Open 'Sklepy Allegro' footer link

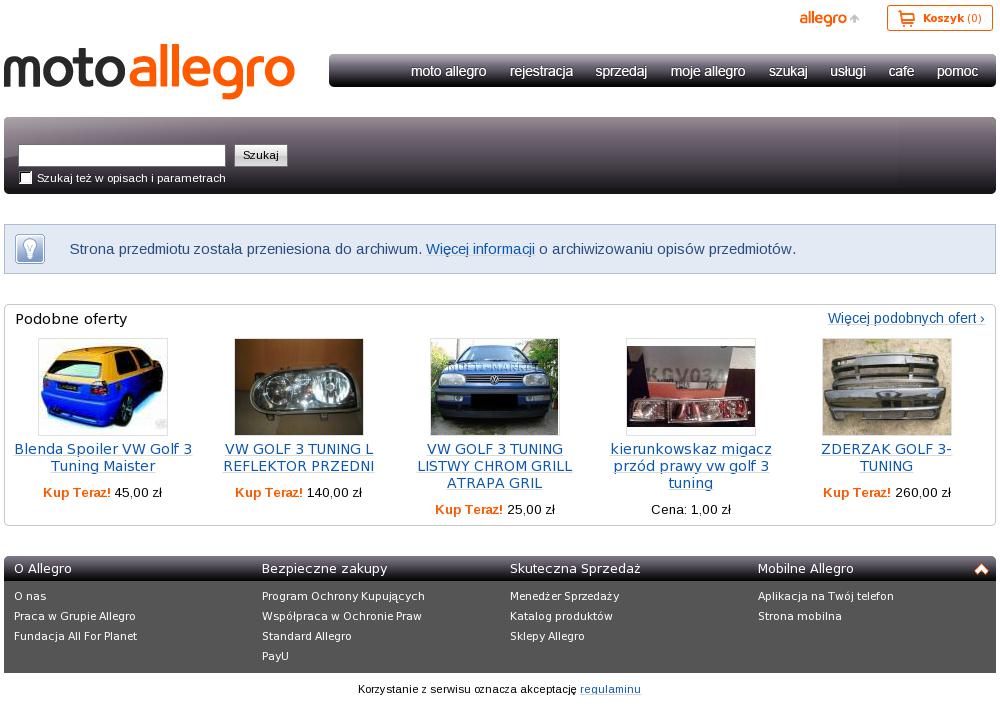547,636
